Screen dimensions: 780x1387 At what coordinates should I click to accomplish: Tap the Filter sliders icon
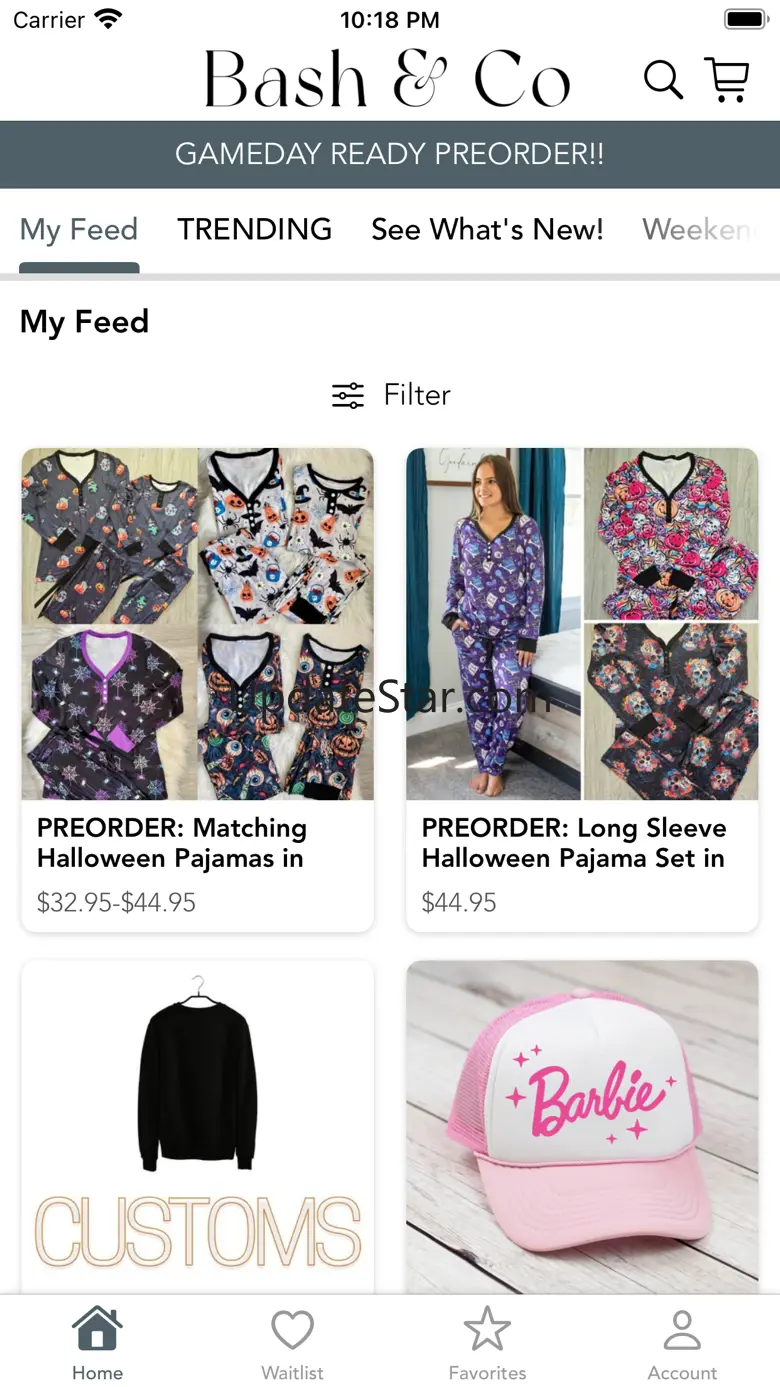tap(348, 396)
